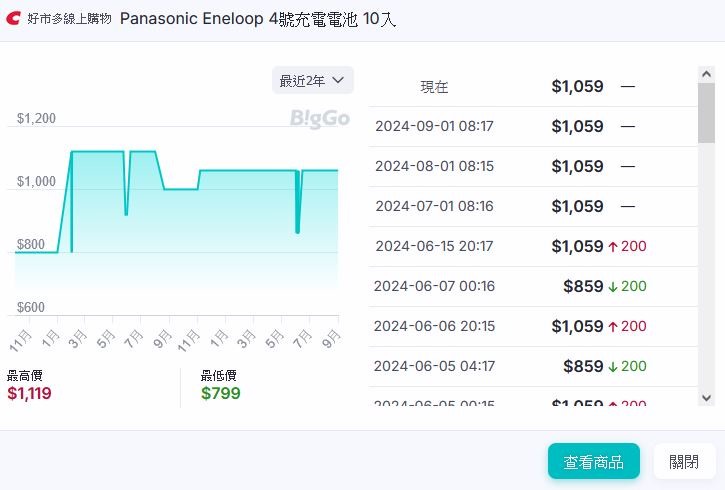The image size is (725, 490).
Task: Open the 最近2年 time range dropdown
Action: [x=312, y=80]
